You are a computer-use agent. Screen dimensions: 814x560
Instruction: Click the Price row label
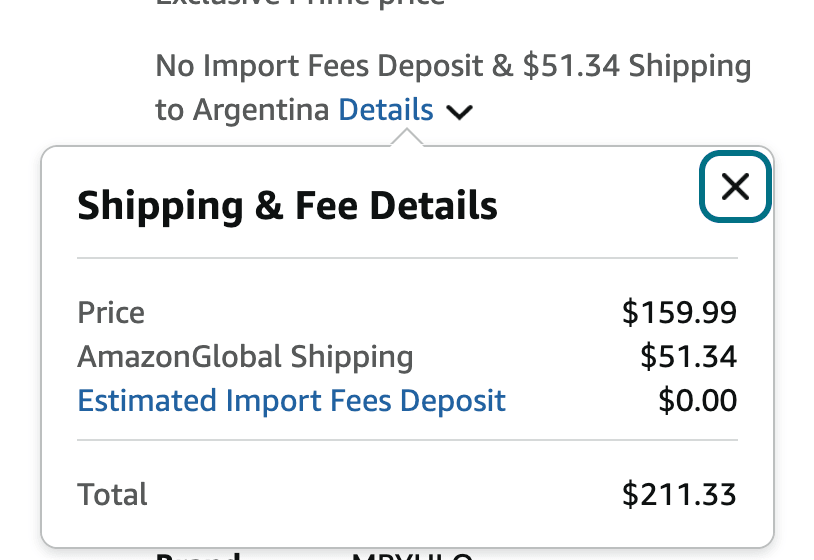[111, 313]
